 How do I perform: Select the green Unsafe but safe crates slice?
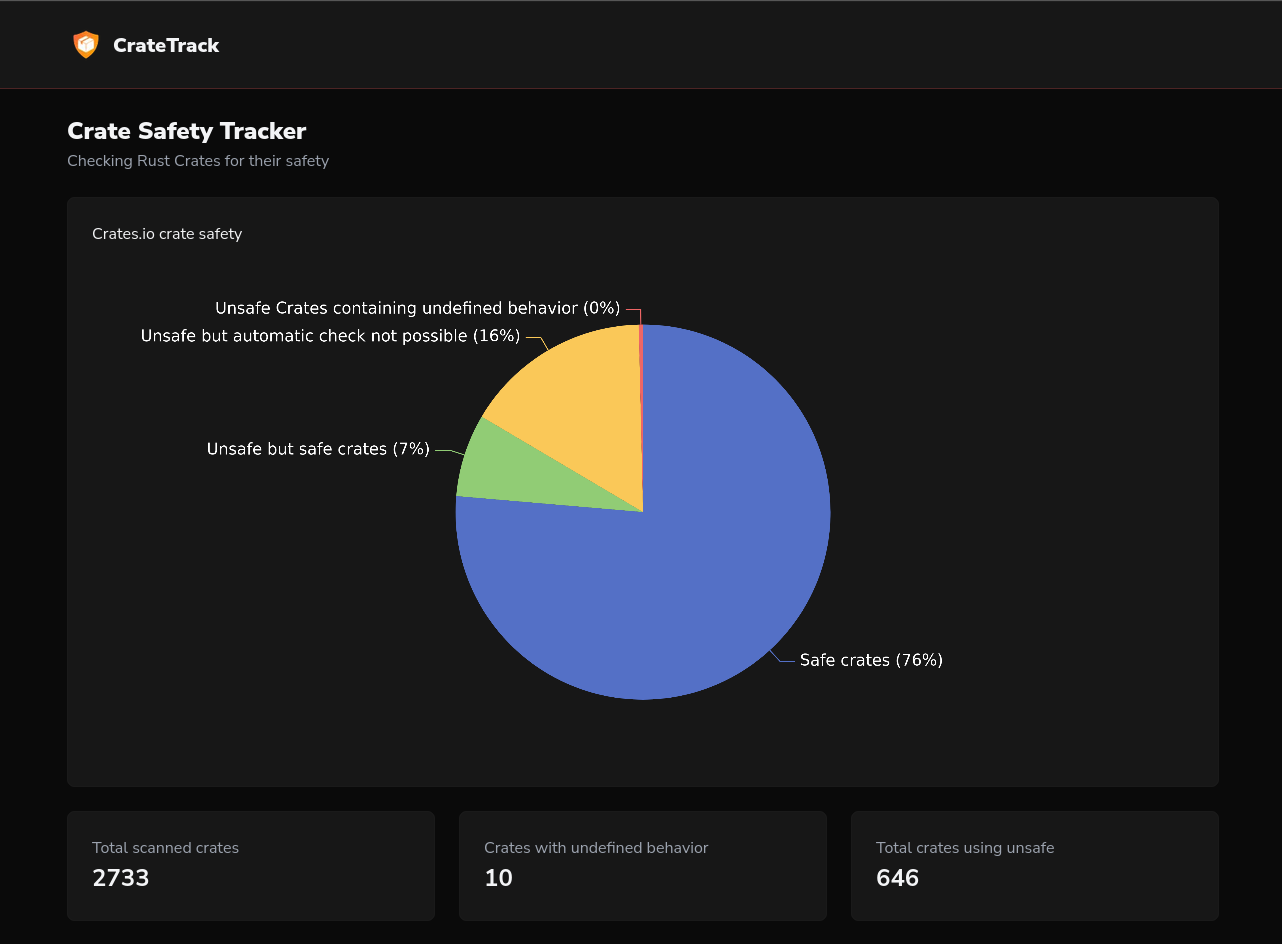[500, 470]
